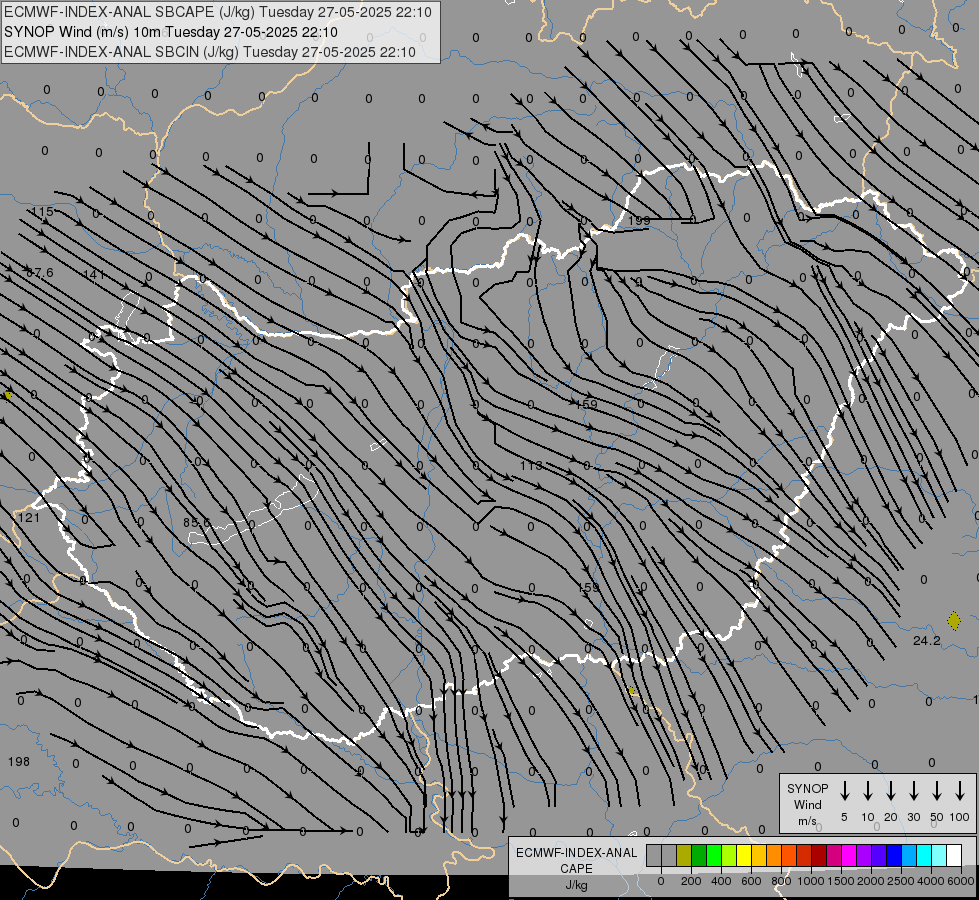
Task: Click the 100 m/s wind arrow in legend
Action: point(960,790)
